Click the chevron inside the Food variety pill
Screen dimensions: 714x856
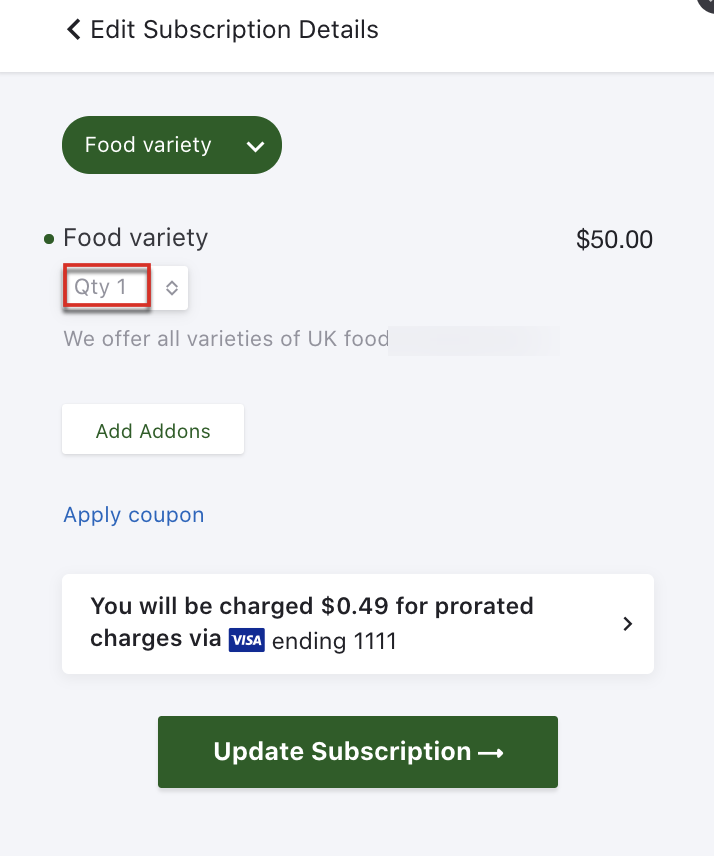255,146
